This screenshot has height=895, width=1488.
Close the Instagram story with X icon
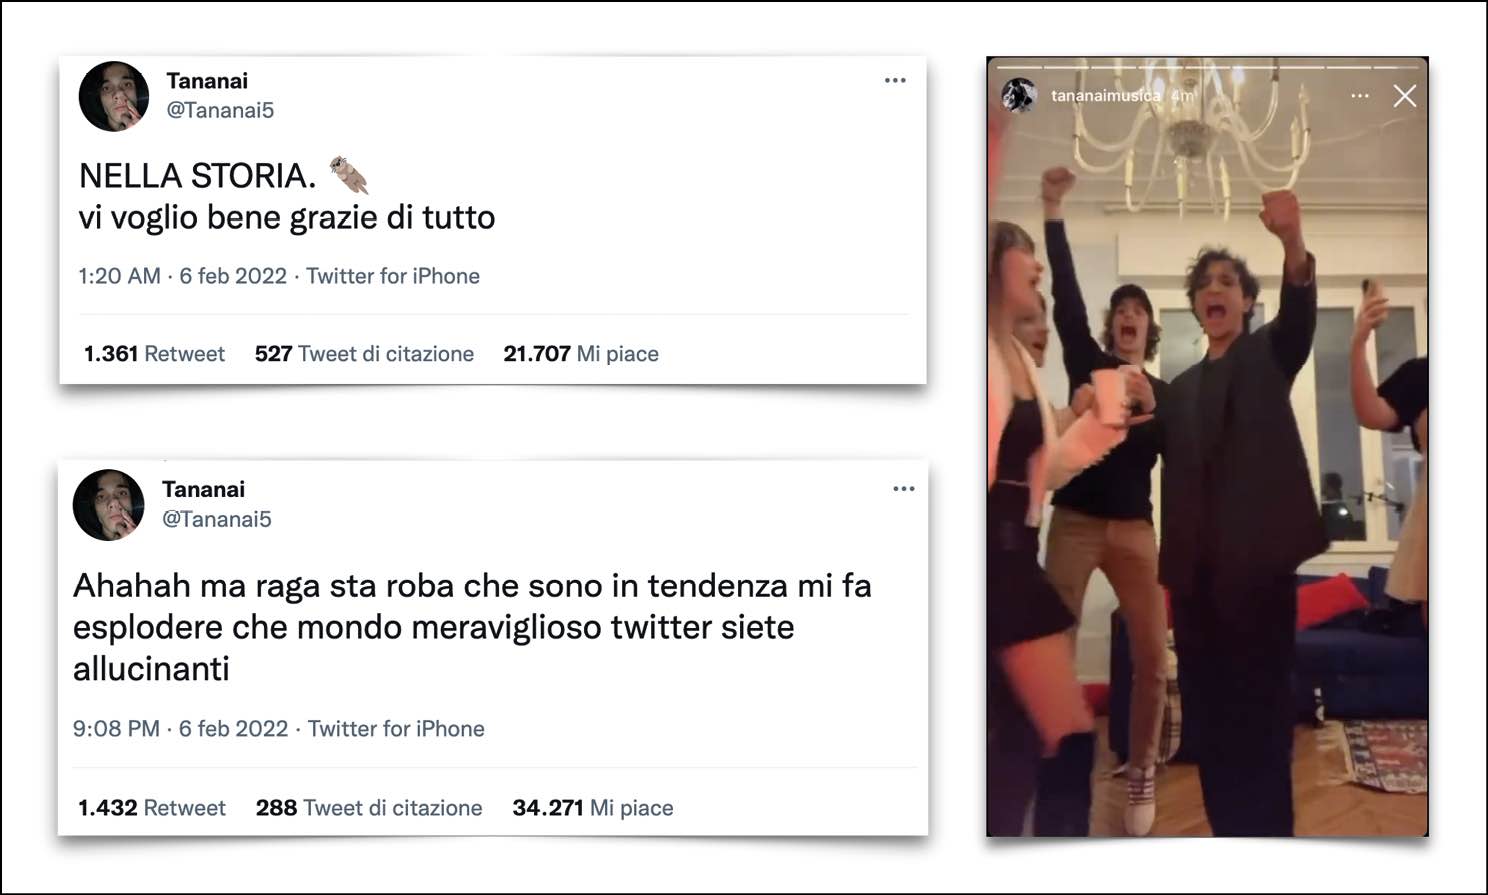coord(1405,96)
